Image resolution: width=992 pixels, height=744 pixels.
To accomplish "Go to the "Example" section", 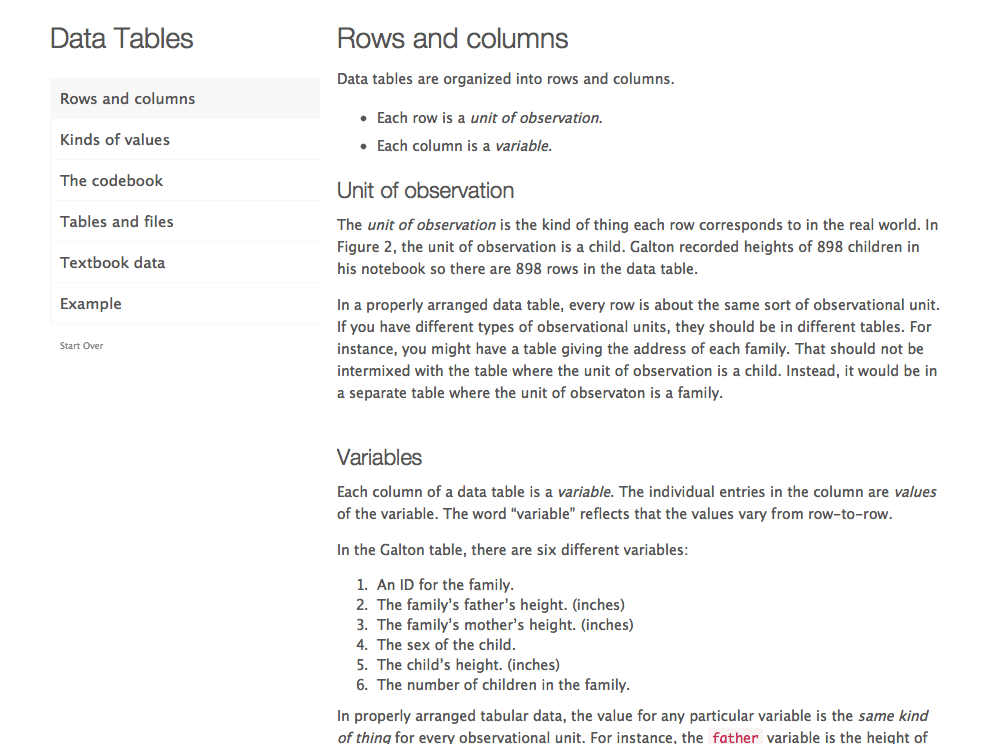I will coord(90,303).
